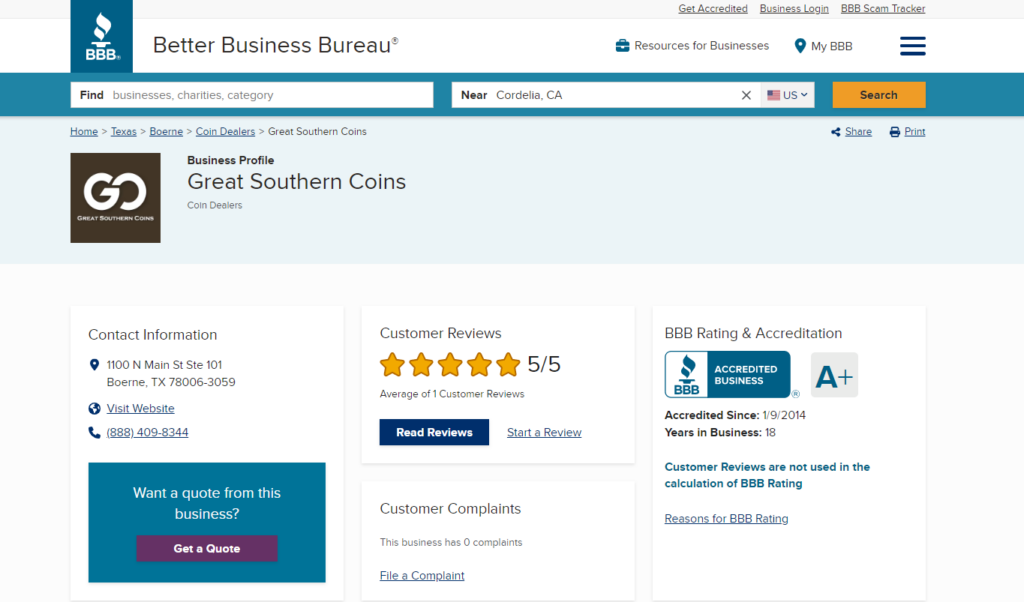Open the BBB Scam Tracker link
This screenshot has width=1024, height=602.
pyautogui.click(x=883, y=8)
